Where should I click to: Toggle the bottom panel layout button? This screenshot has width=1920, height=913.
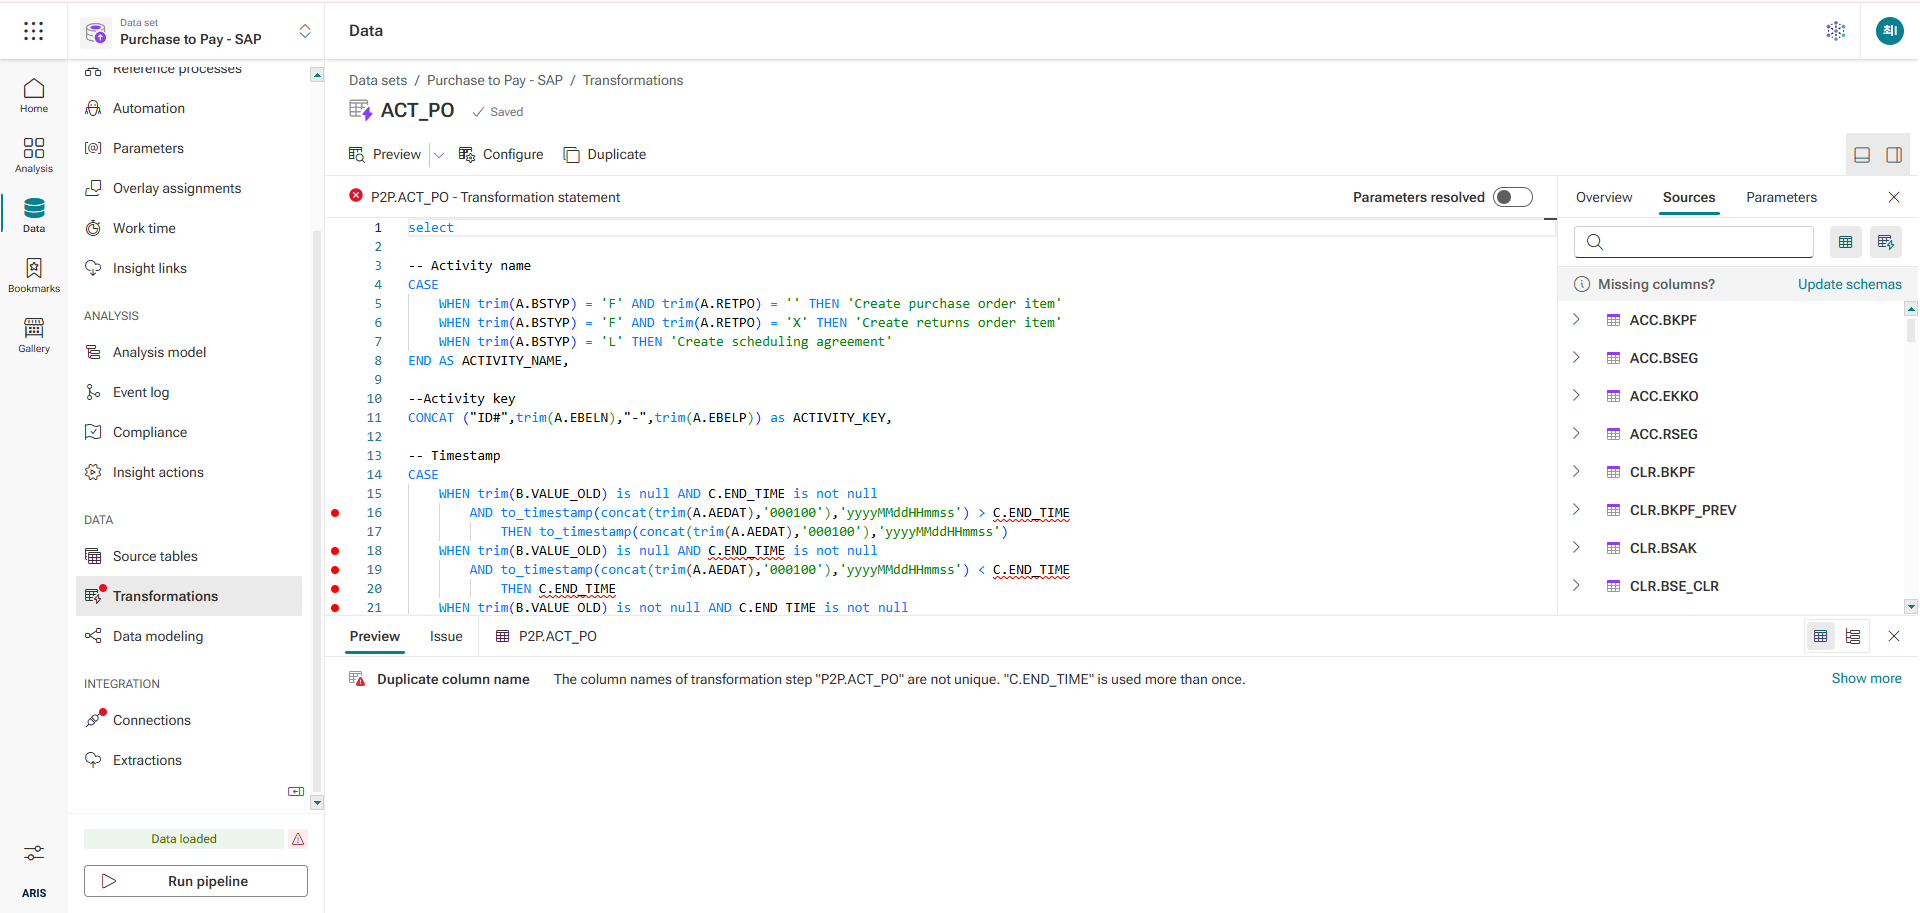click(x=1862, y=155)
